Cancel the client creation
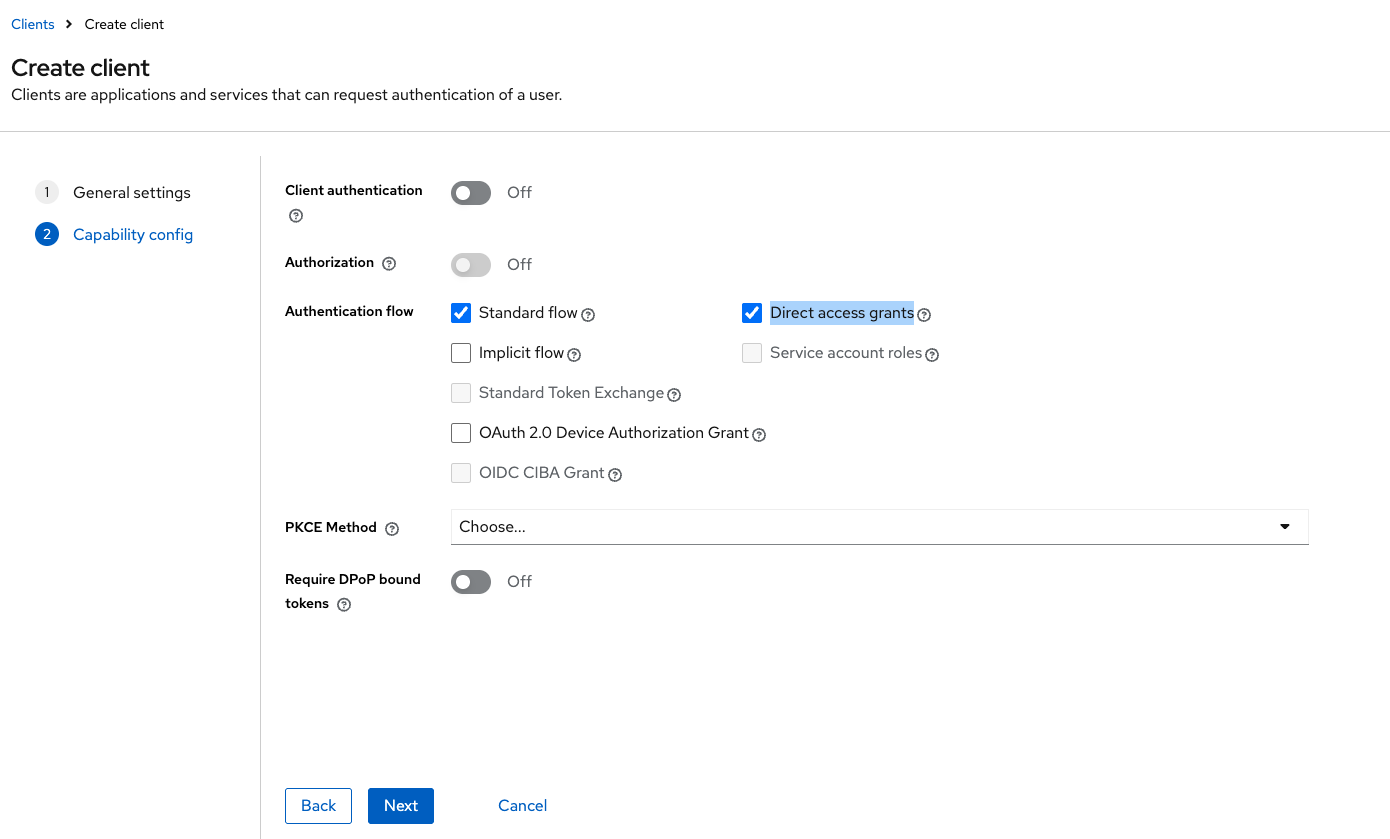Image resolution: width=1390 pixels, height=839 pixels. point(521,805)
